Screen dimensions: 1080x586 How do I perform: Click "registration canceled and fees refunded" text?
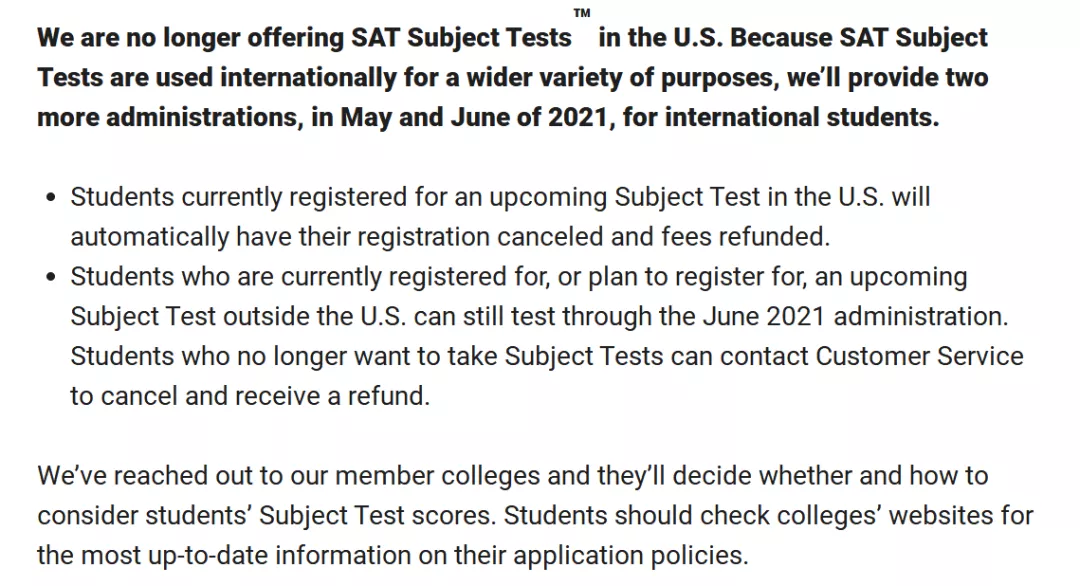593,237
